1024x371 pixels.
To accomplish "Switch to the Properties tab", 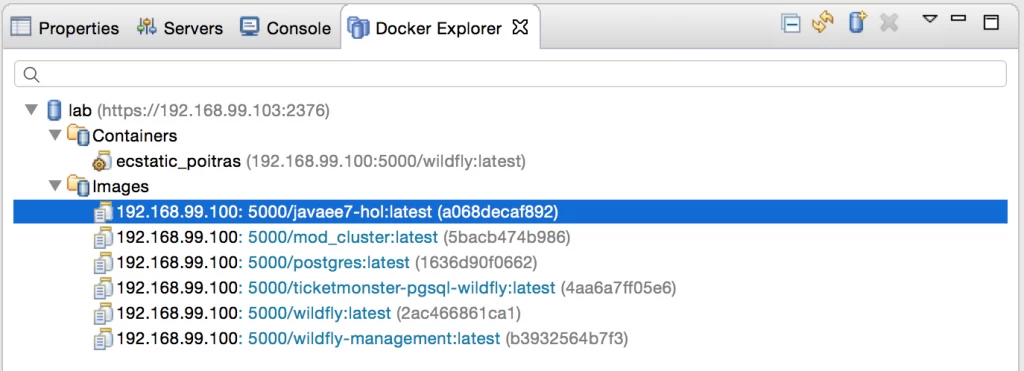I will (x=65, y=28).
